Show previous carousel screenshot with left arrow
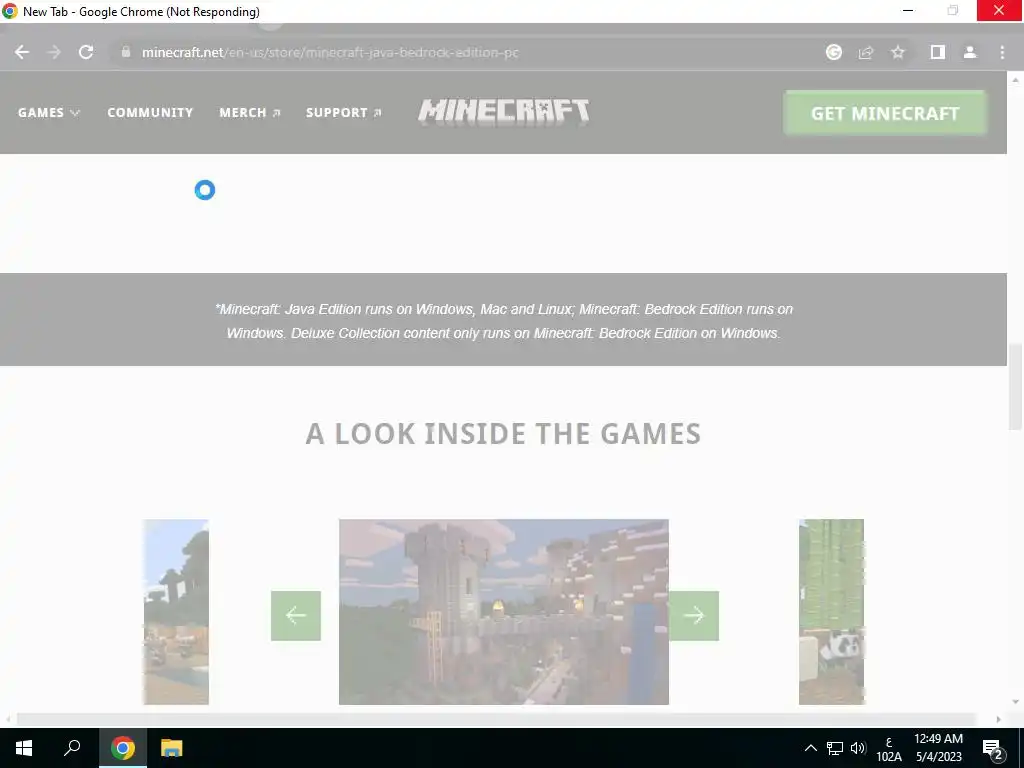 [296, 615]
